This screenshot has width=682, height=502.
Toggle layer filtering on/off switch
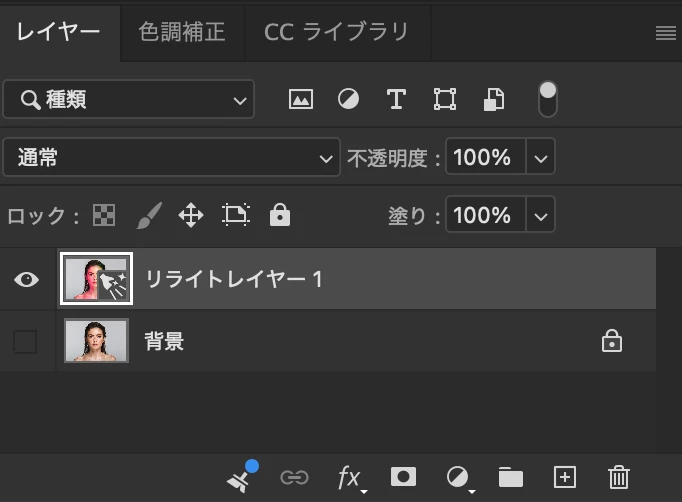pos(548,99)
